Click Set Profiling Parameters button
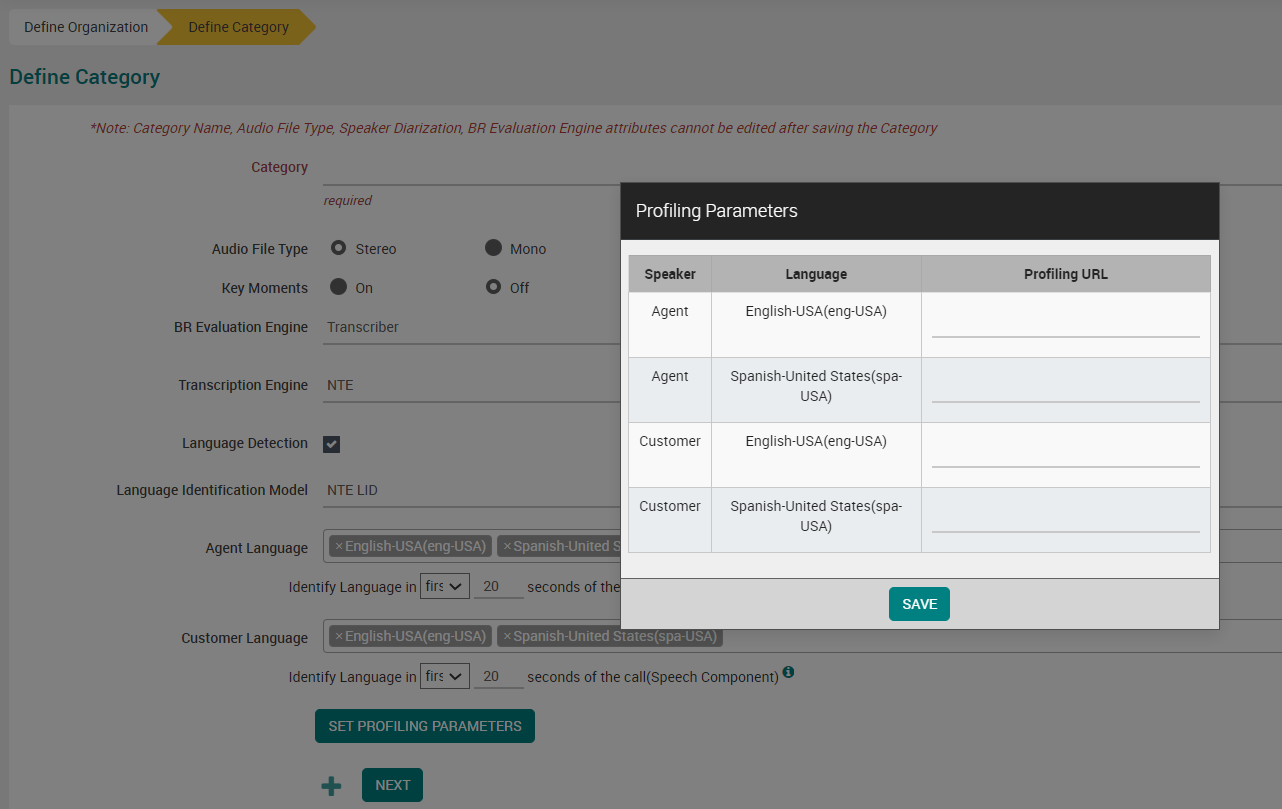This screenshot has height=809, width=1282. click(425, 726)
